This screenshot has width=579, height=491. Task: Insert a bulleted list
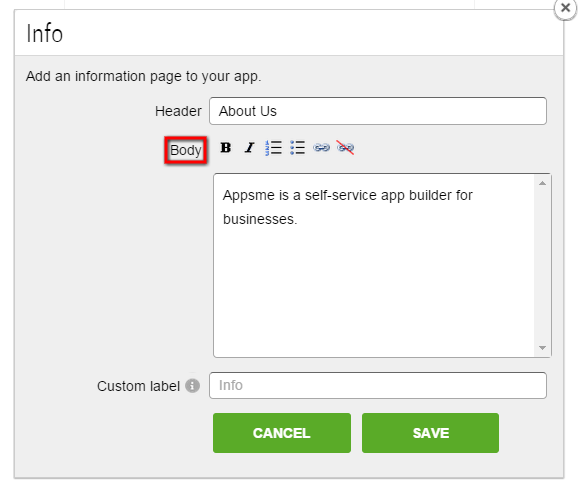297,148
